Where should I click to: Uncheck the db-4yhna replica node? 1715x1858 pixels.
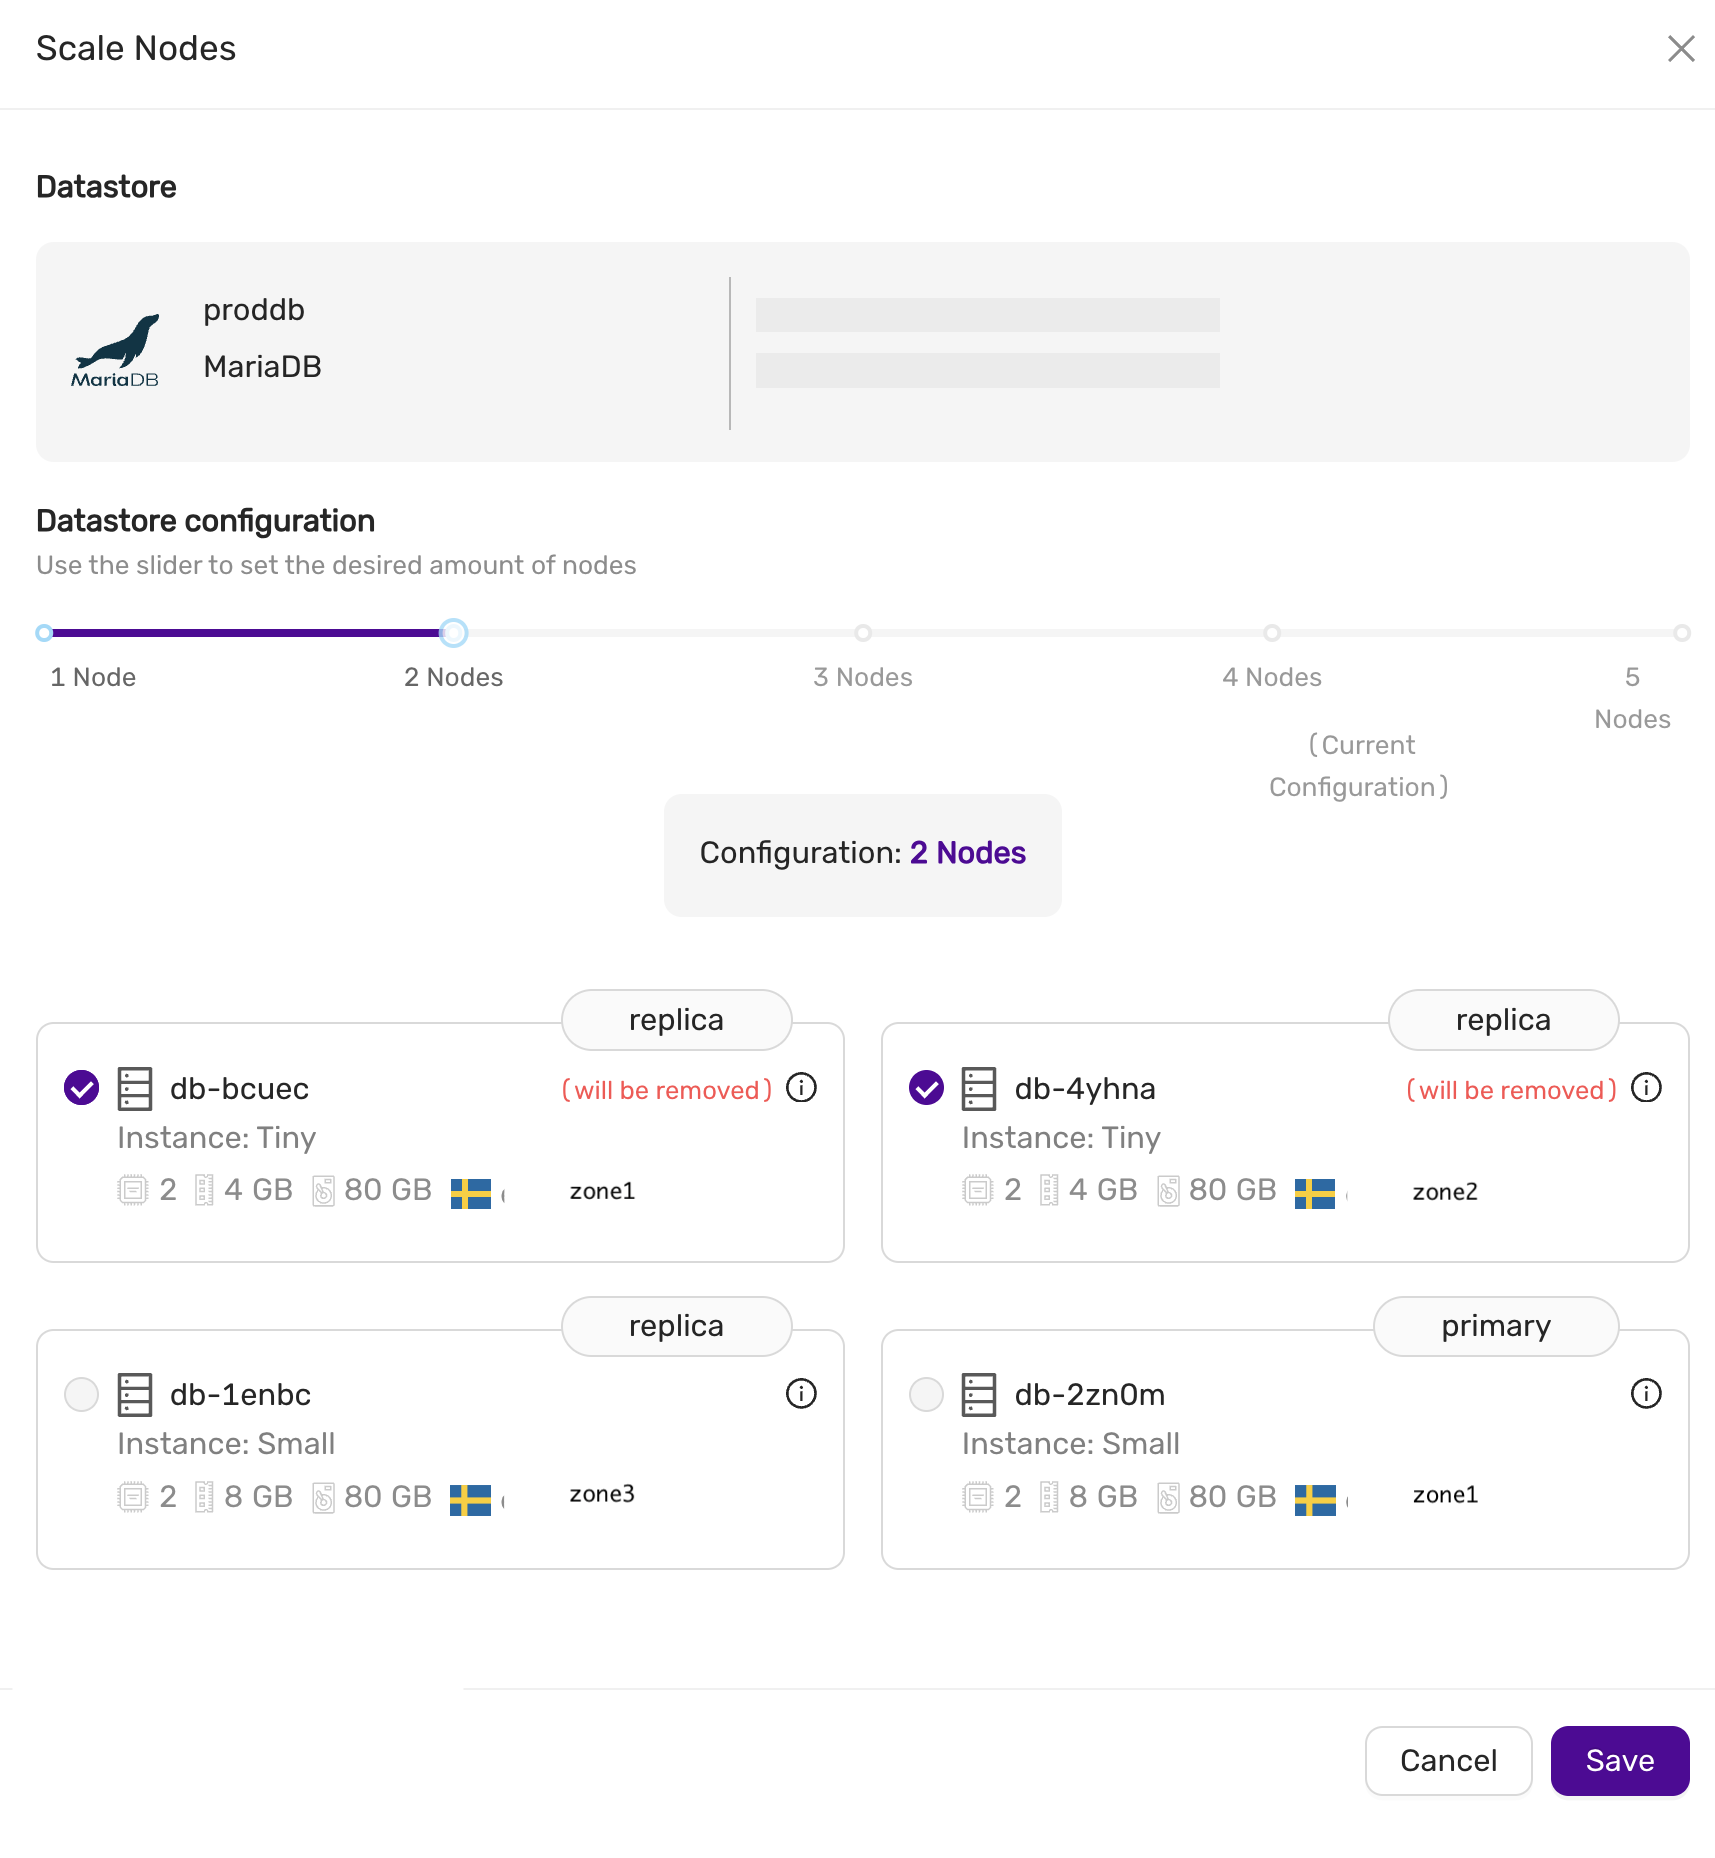pos(926,1087)
